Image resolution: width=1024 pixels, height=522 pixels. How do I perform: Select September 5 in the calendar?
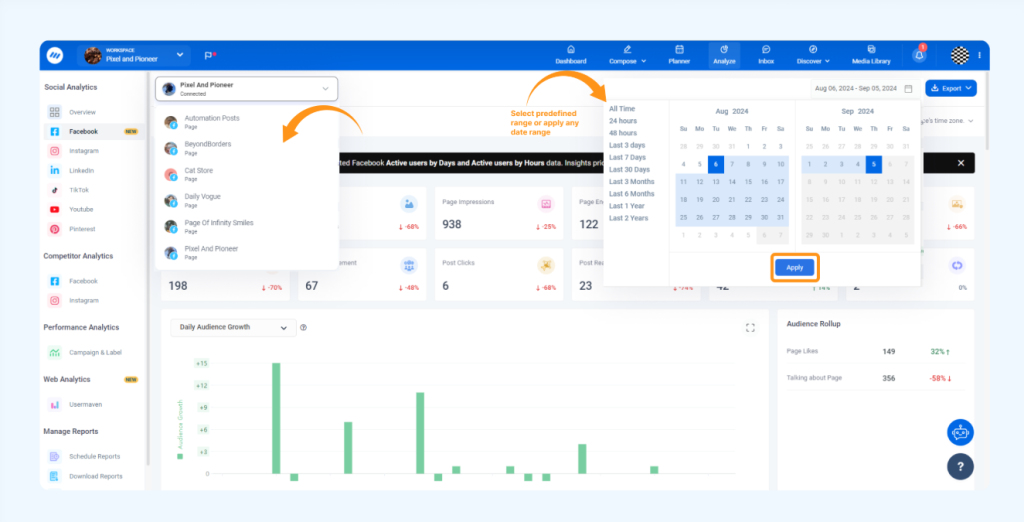872,164
